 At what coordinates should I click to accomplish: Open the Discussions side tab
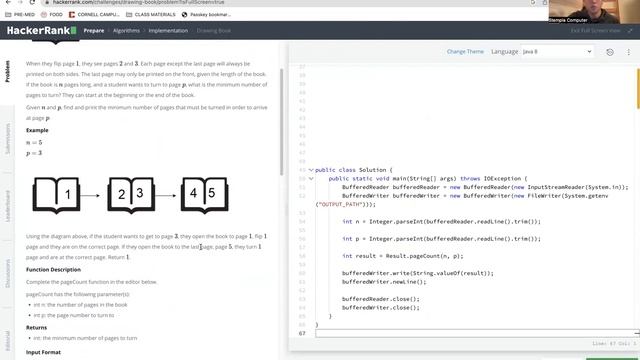coord(7,273)
